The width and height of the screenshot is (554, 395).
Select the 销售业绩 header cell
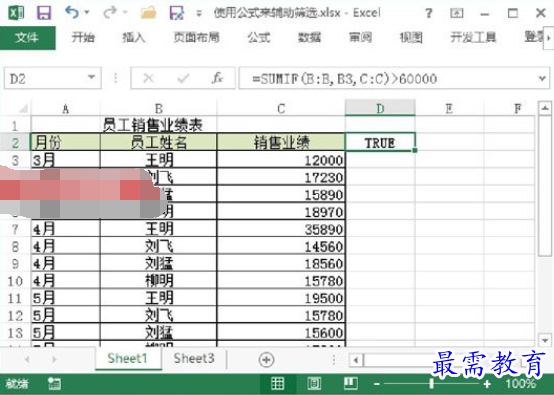click(x=281, y=142)
